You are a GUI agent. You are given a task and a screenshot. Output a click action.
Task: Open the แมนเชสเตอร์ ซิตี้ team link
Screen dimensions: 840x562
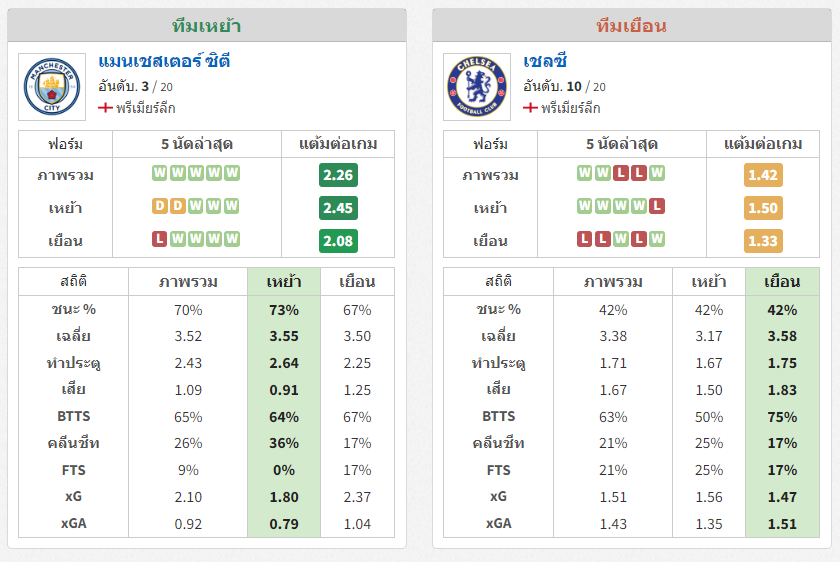point(164,62)
